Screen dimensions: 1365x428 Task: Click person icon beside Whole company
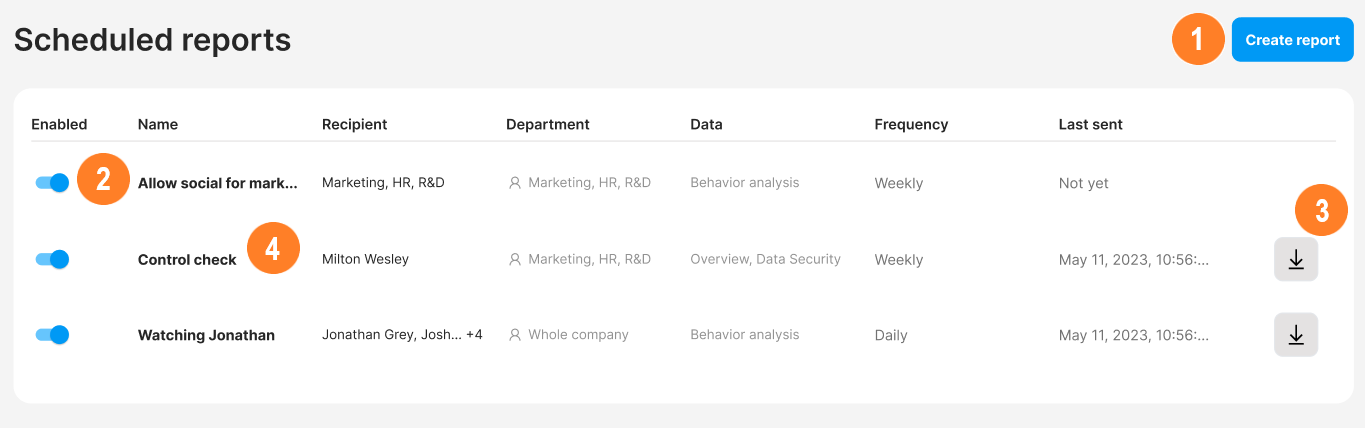pyautogui.click(x=515, y=335)
